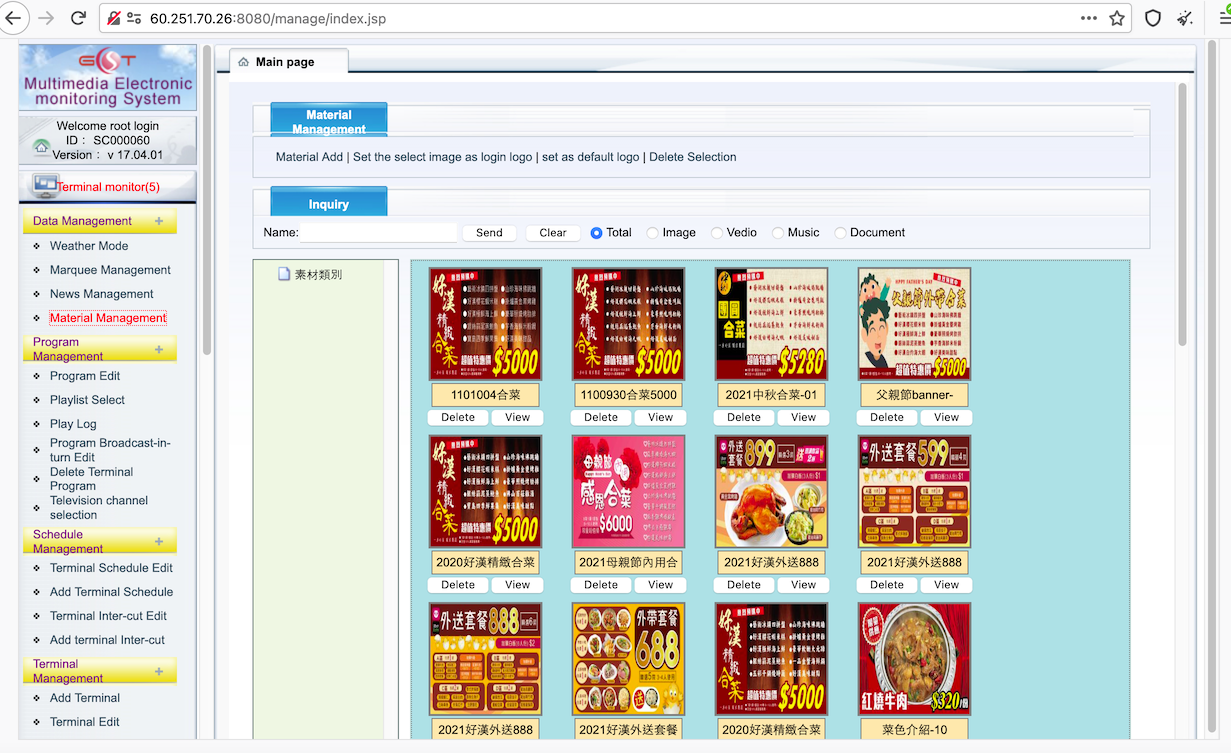1231x753 pixels.
Task: Open Add Terminal in sidebar
Action: (85, 698)
